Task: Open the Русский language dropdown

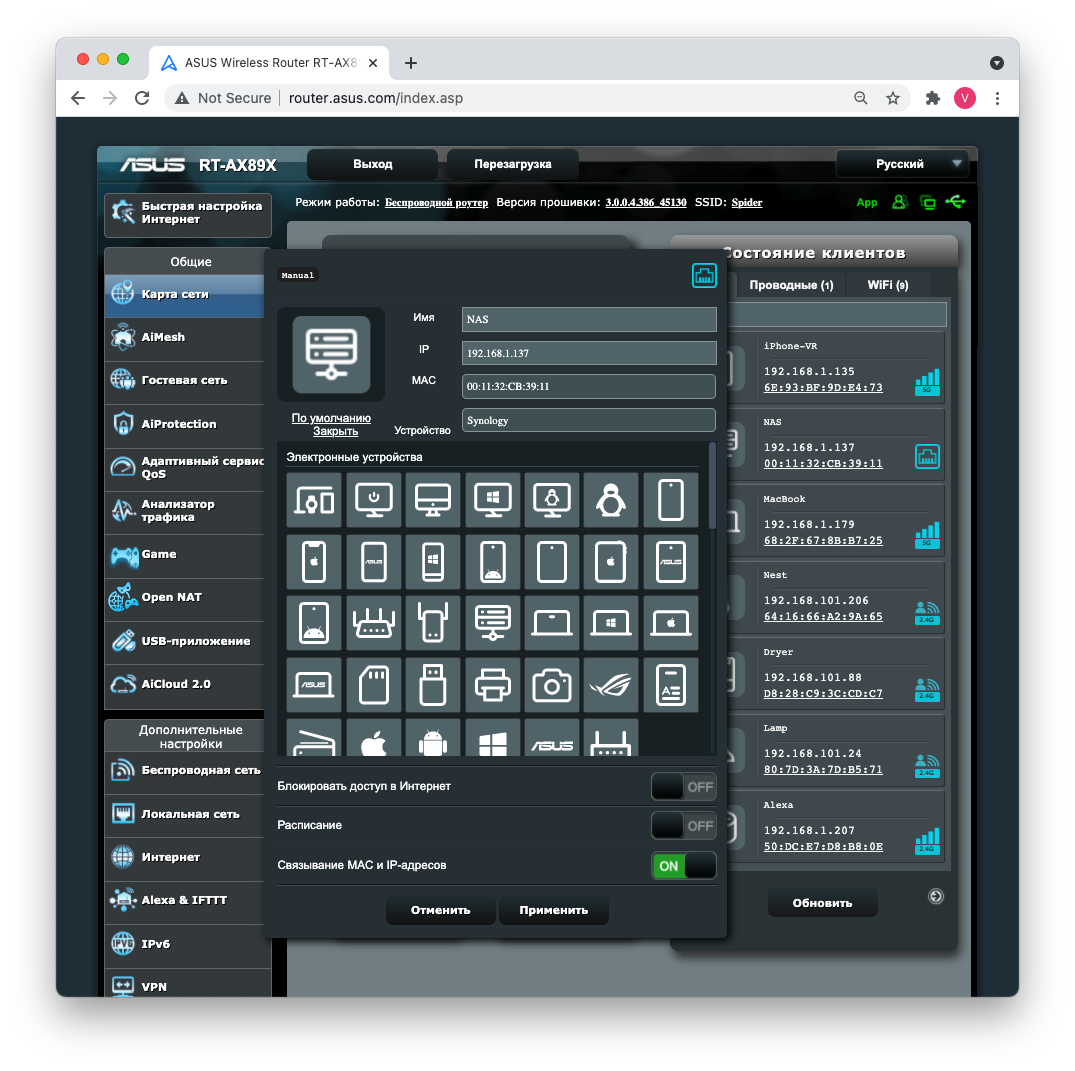Action: tap(903, 164)
